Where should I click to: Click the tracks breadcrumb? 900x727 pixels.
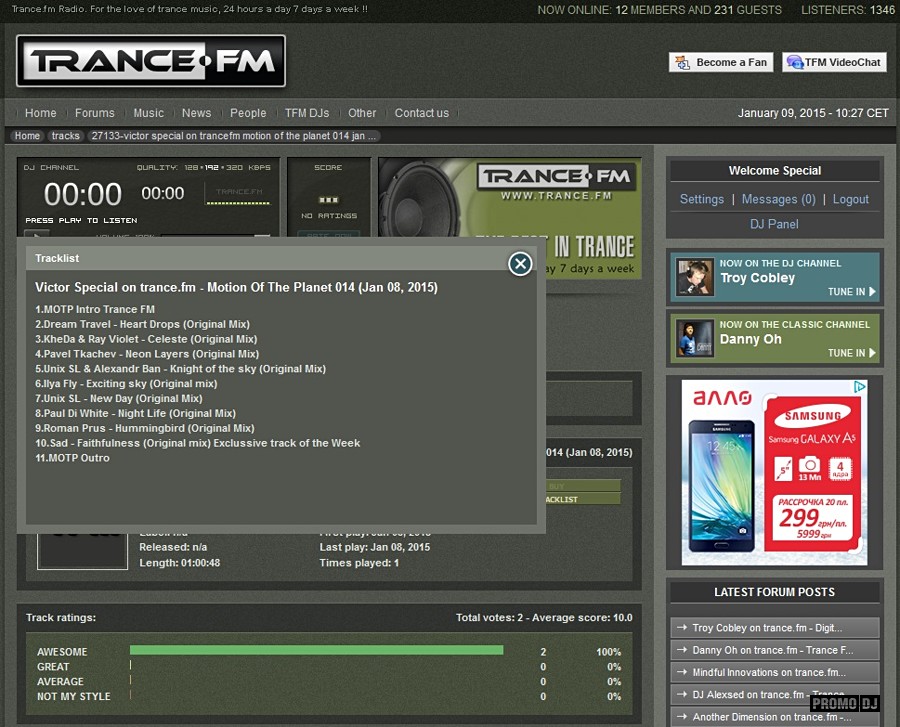pyautogui.click(x=66, y=136)
